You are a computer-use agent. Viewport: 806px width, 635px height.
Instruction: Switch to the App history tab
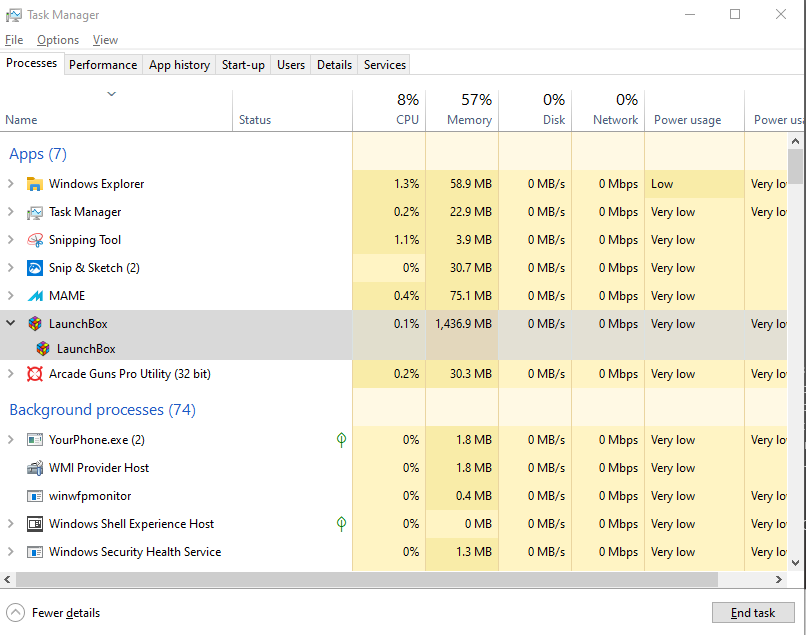pyautogui.click(x=179, y=65)
